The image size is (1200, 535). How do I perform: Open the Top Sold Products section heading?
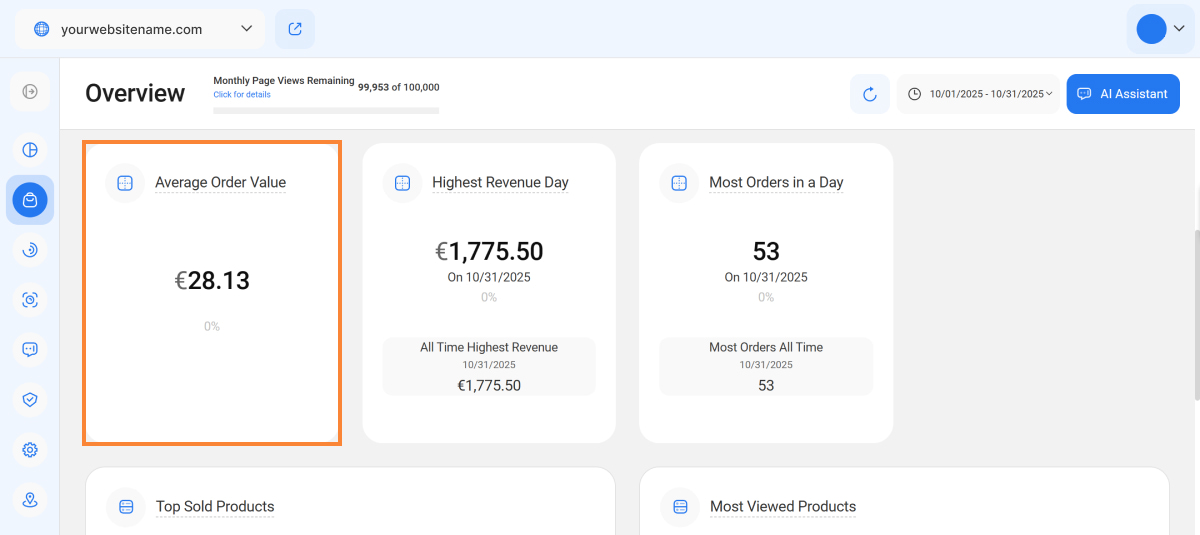tap(215, 507)
